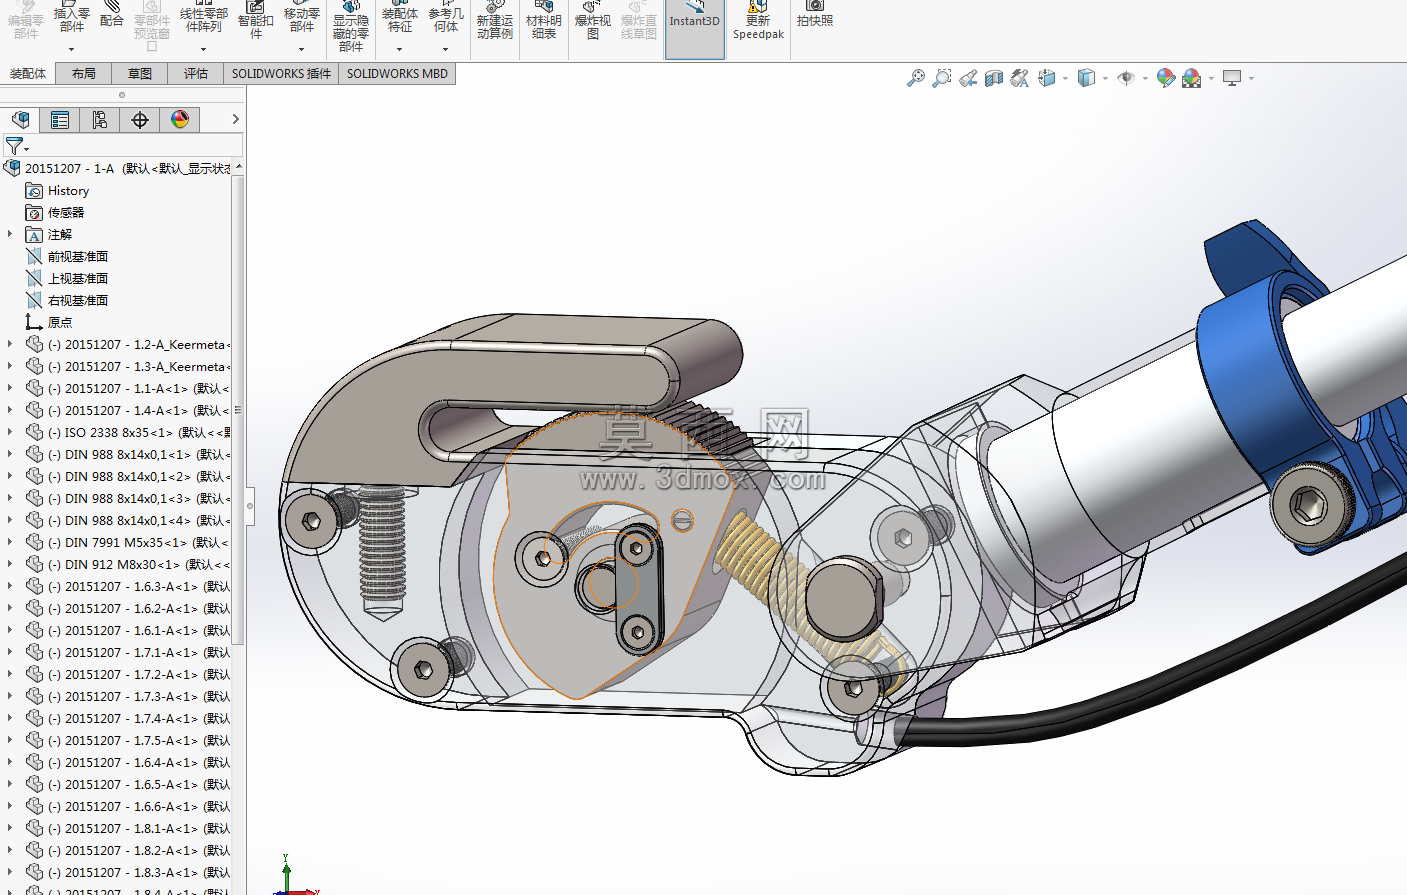Toggle the Instant3D button
1407x895 pixels.
(x=694, y=28)
